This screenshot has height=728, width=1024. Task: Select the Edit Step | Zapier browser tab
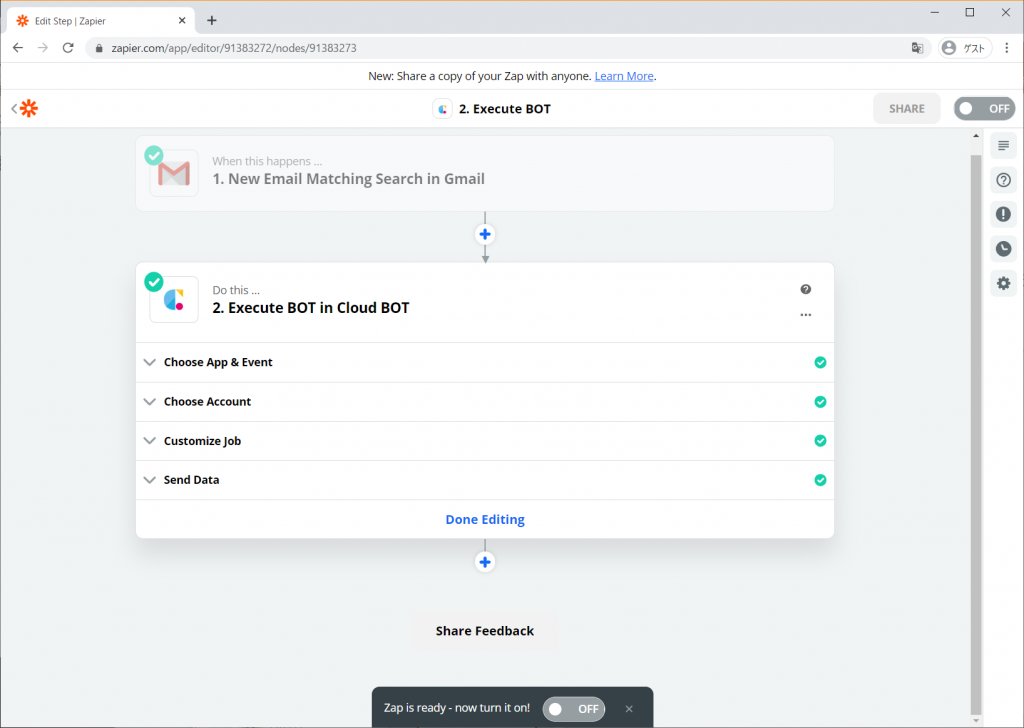point(101,21)
